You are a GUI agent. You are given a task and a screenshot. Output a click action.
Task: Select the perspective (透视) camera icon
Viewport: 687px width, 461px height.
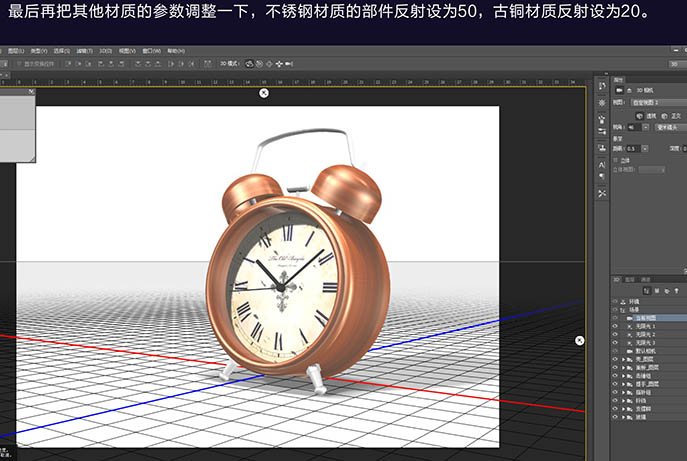(640, 116)
